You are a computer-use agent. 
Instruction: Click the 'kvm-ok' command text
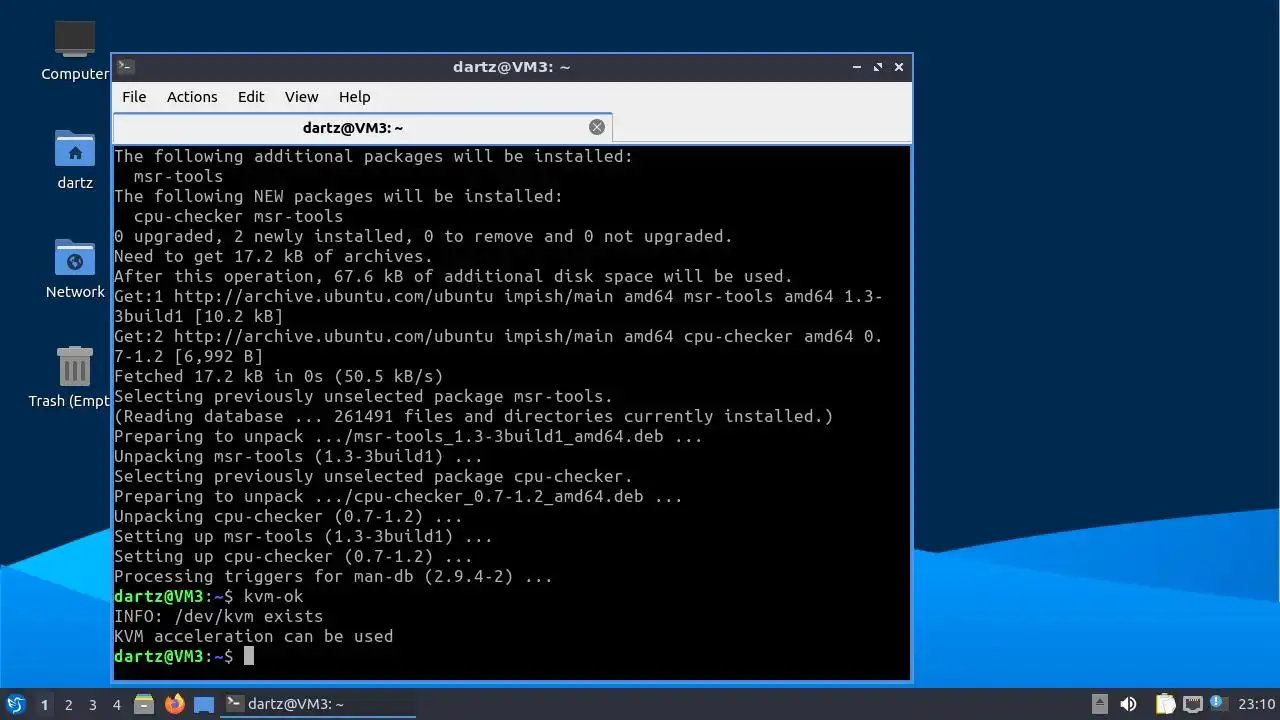tap(273, 596)
